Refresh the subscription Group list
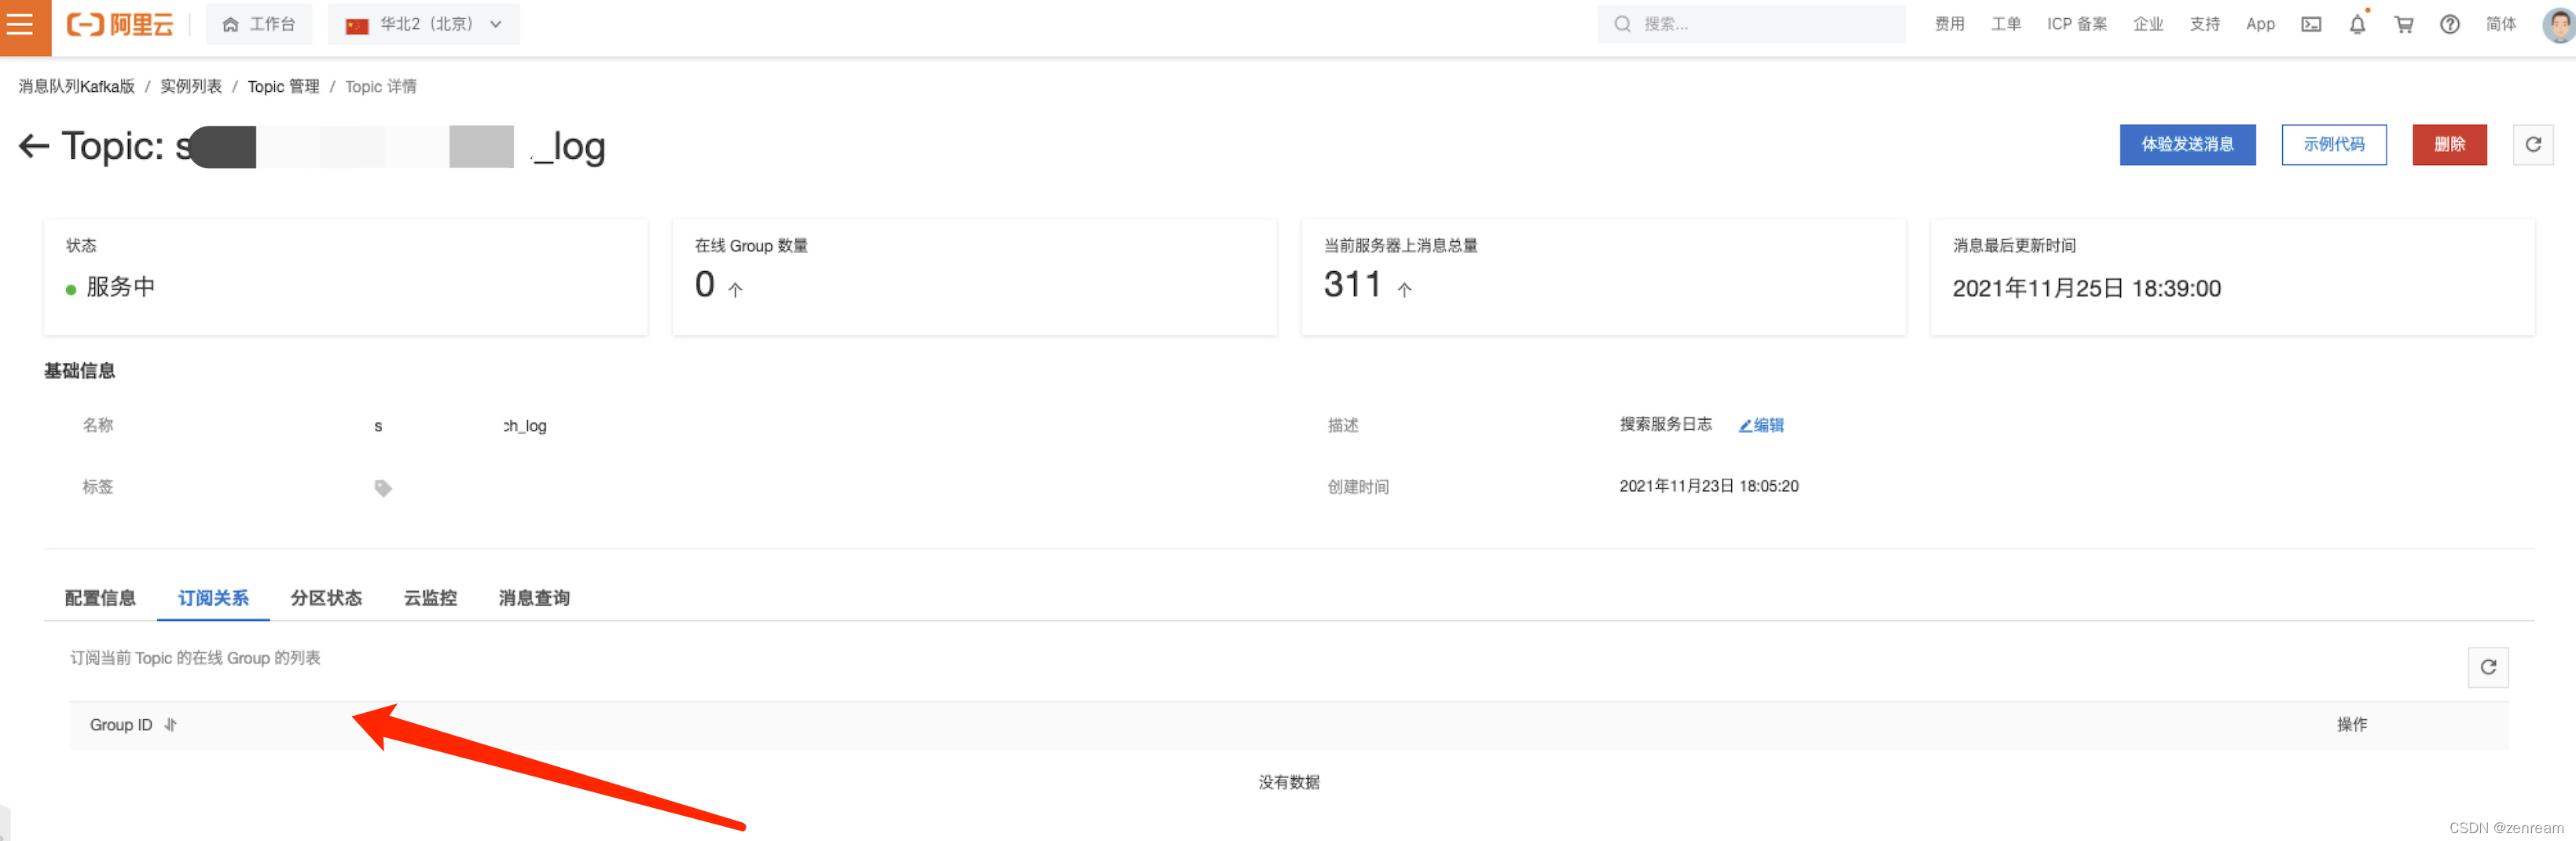 click(2488, 667)
